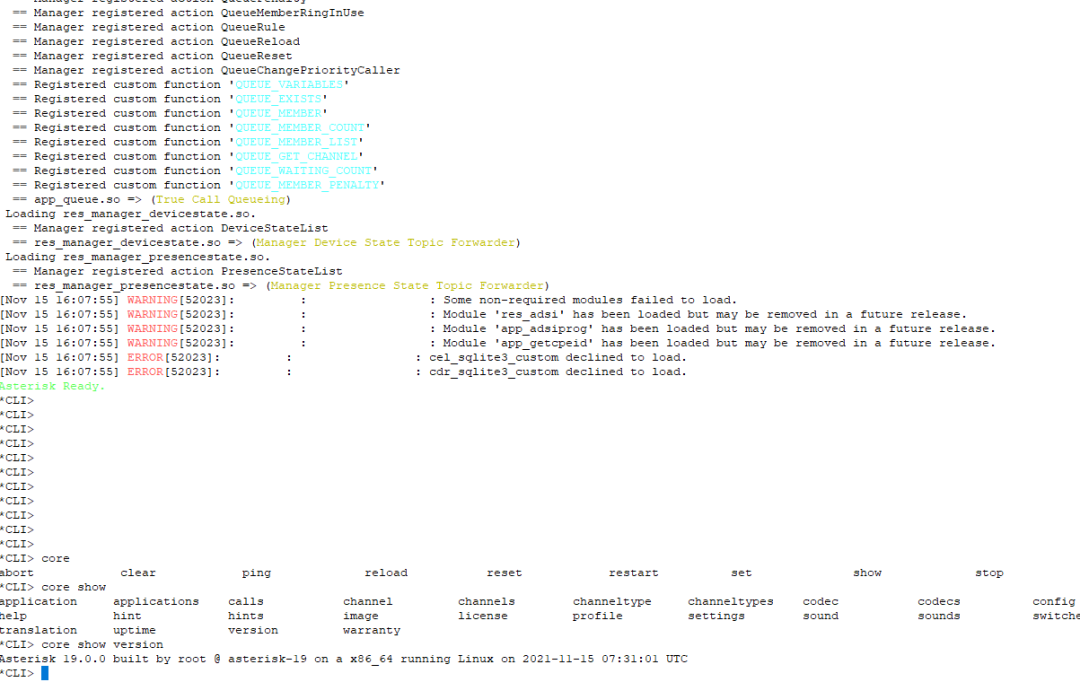Click the 'stop' completion option
Screen dimensions: 1080x682
click(989, 573)
